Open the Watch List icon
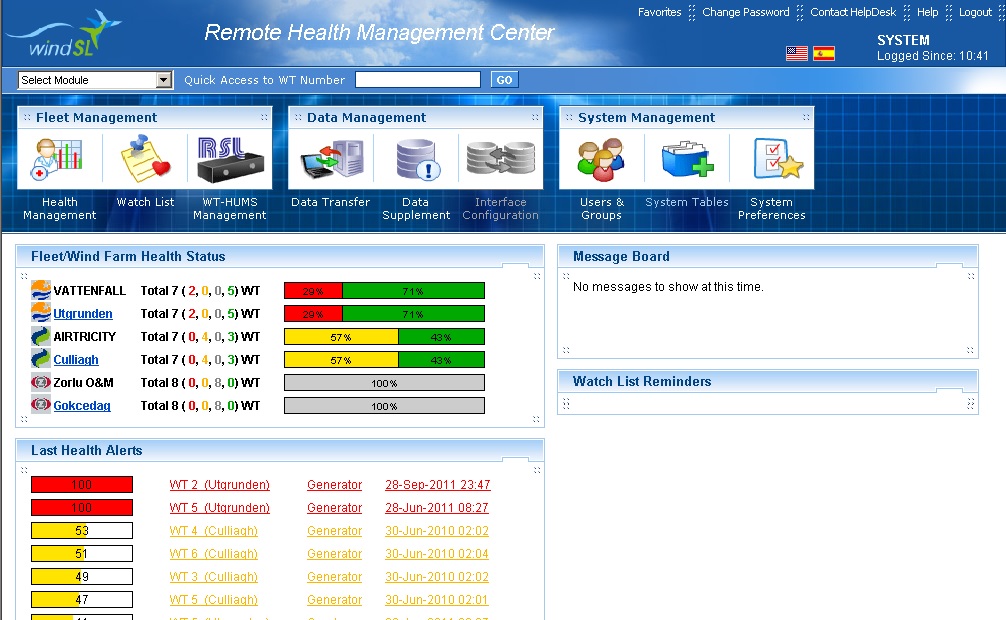1006x620 pixels. click(145, 159)
